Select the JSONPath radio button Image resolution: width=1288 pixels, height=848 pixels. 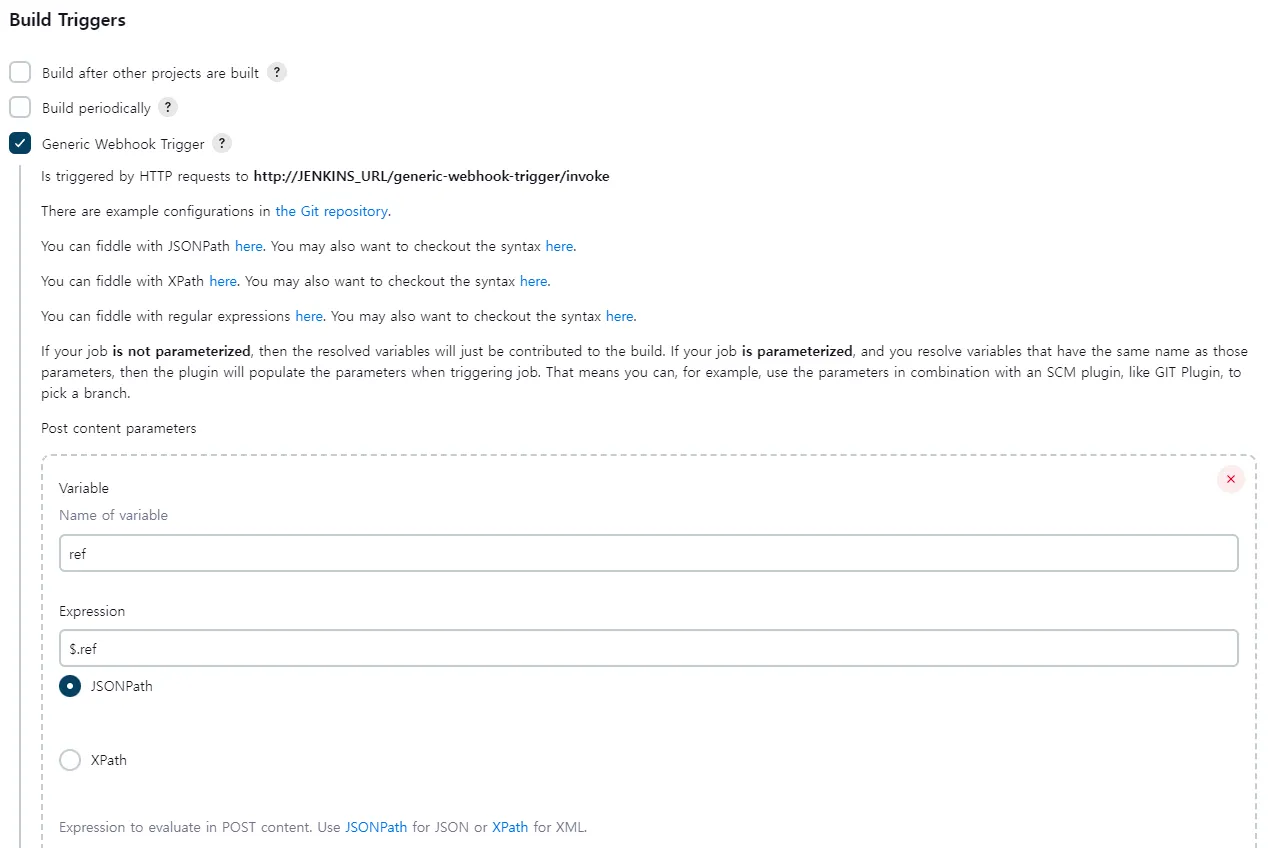pyautogui.click(x=69, y=686)
